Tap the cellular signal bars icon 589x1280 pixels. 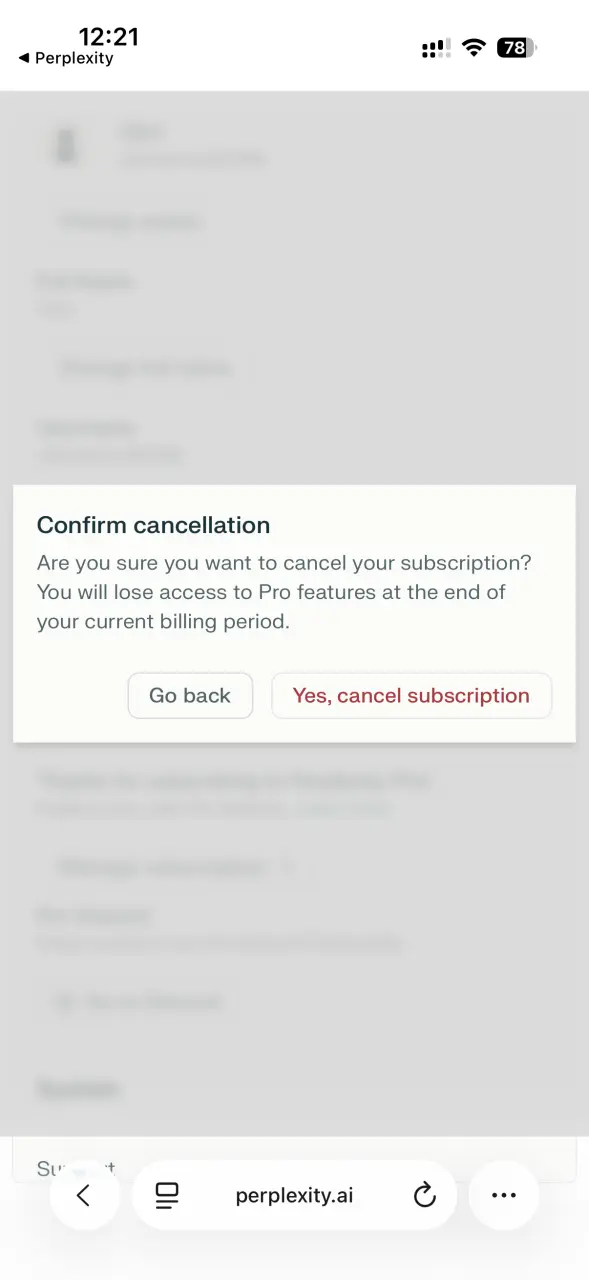click(436, 48)
